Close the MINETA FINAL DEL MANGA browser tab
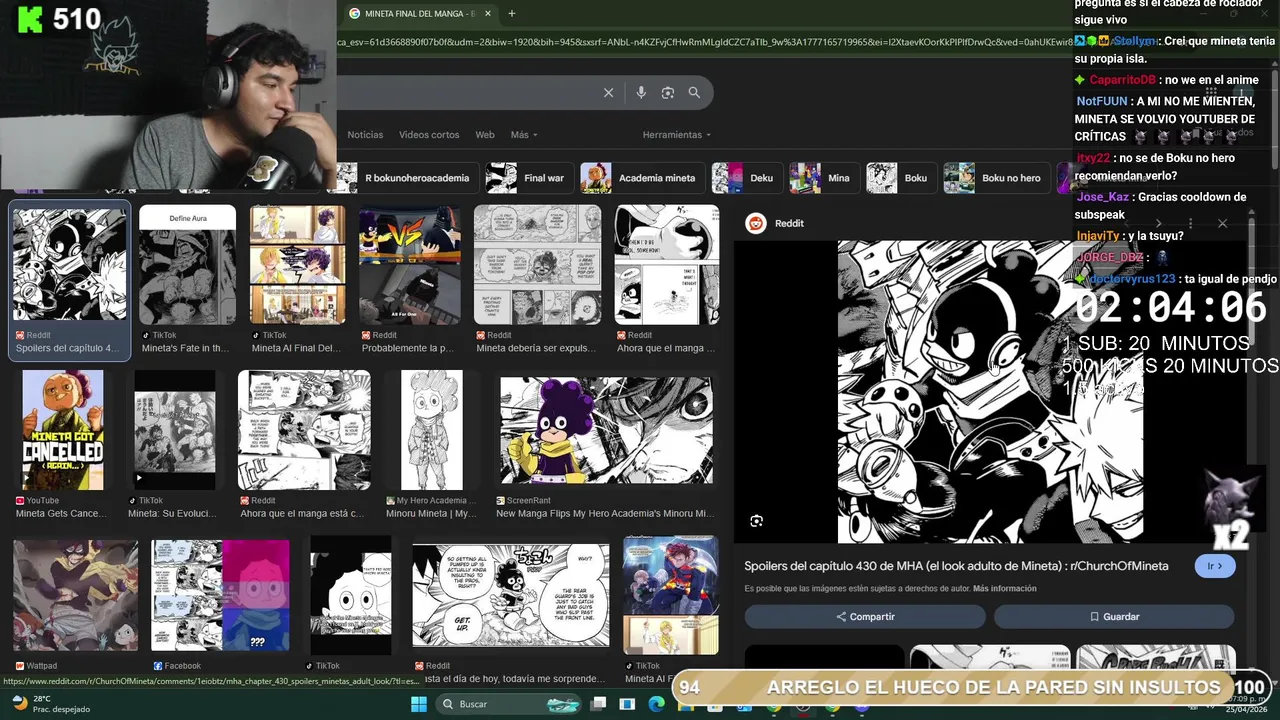This screenshot has height=720, width=1280. pos(488,13)
